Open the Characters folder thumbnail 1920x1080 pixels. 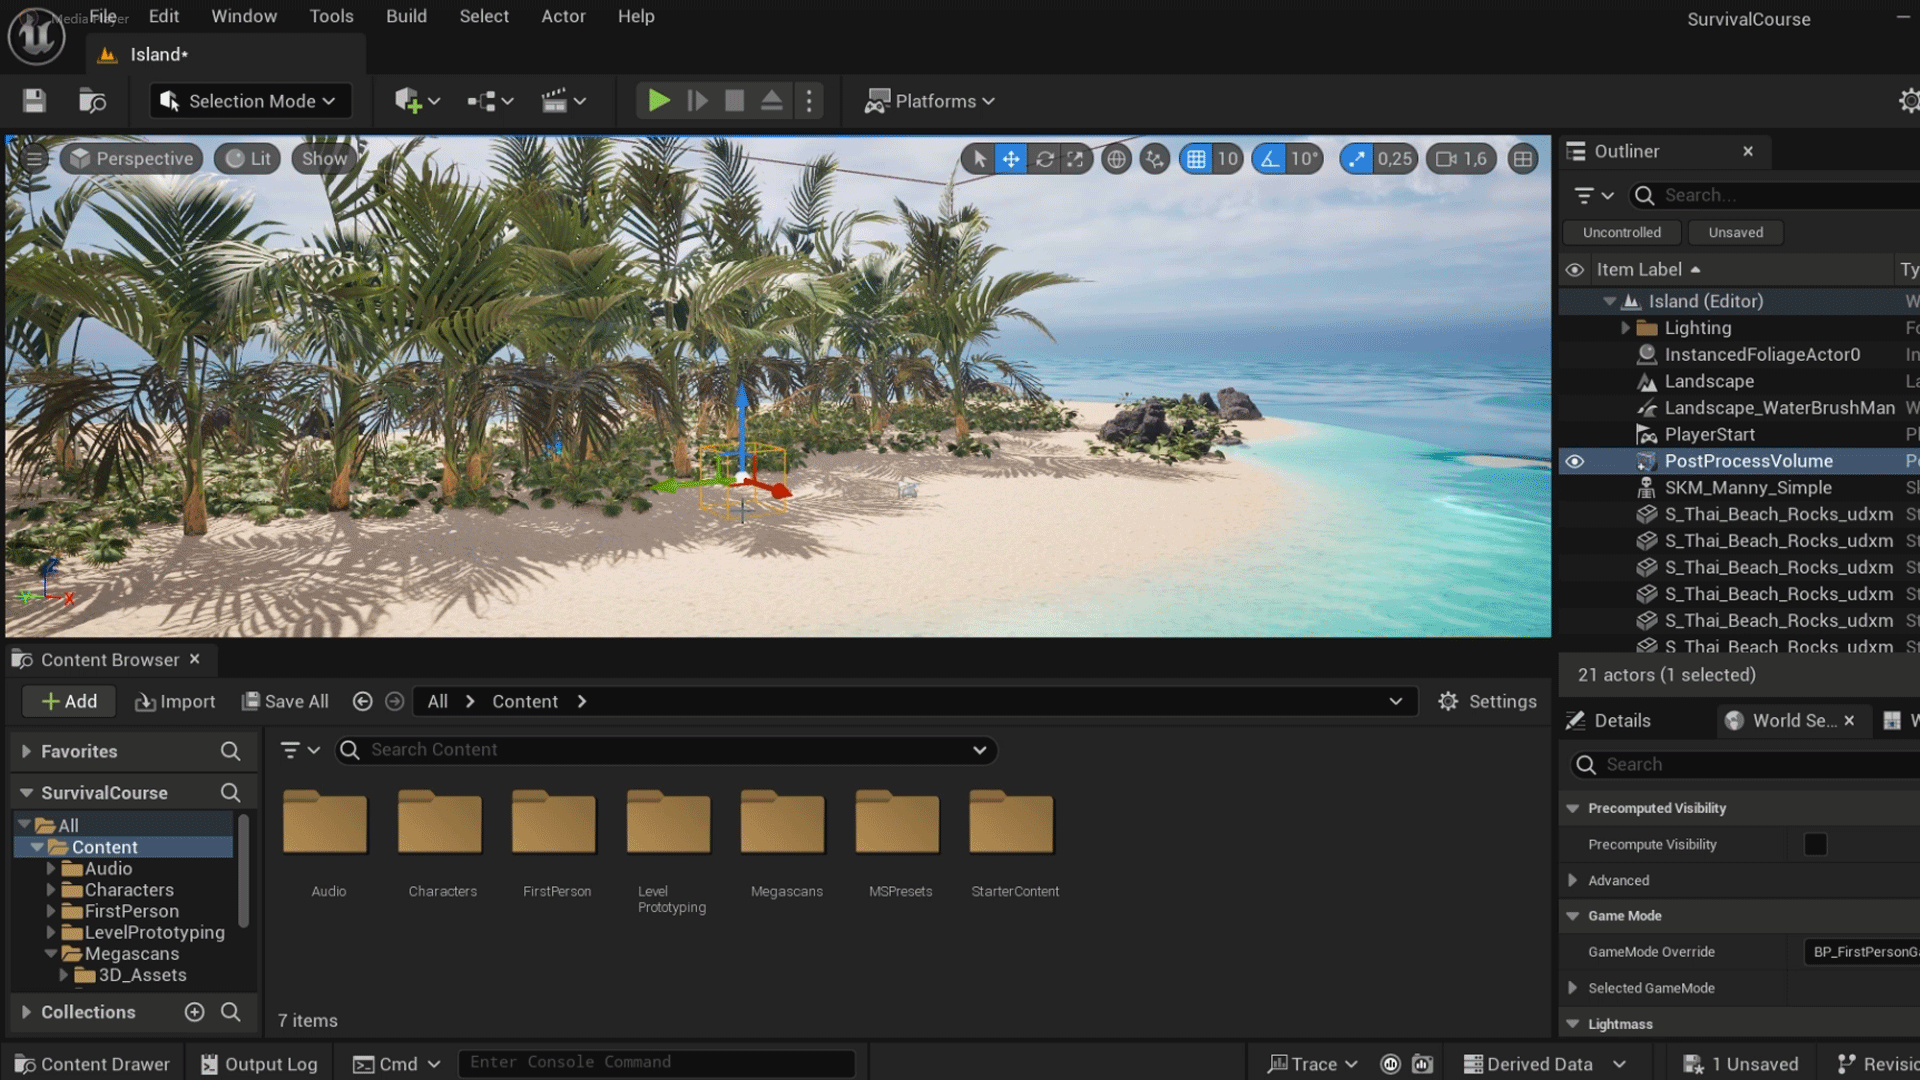441,822
